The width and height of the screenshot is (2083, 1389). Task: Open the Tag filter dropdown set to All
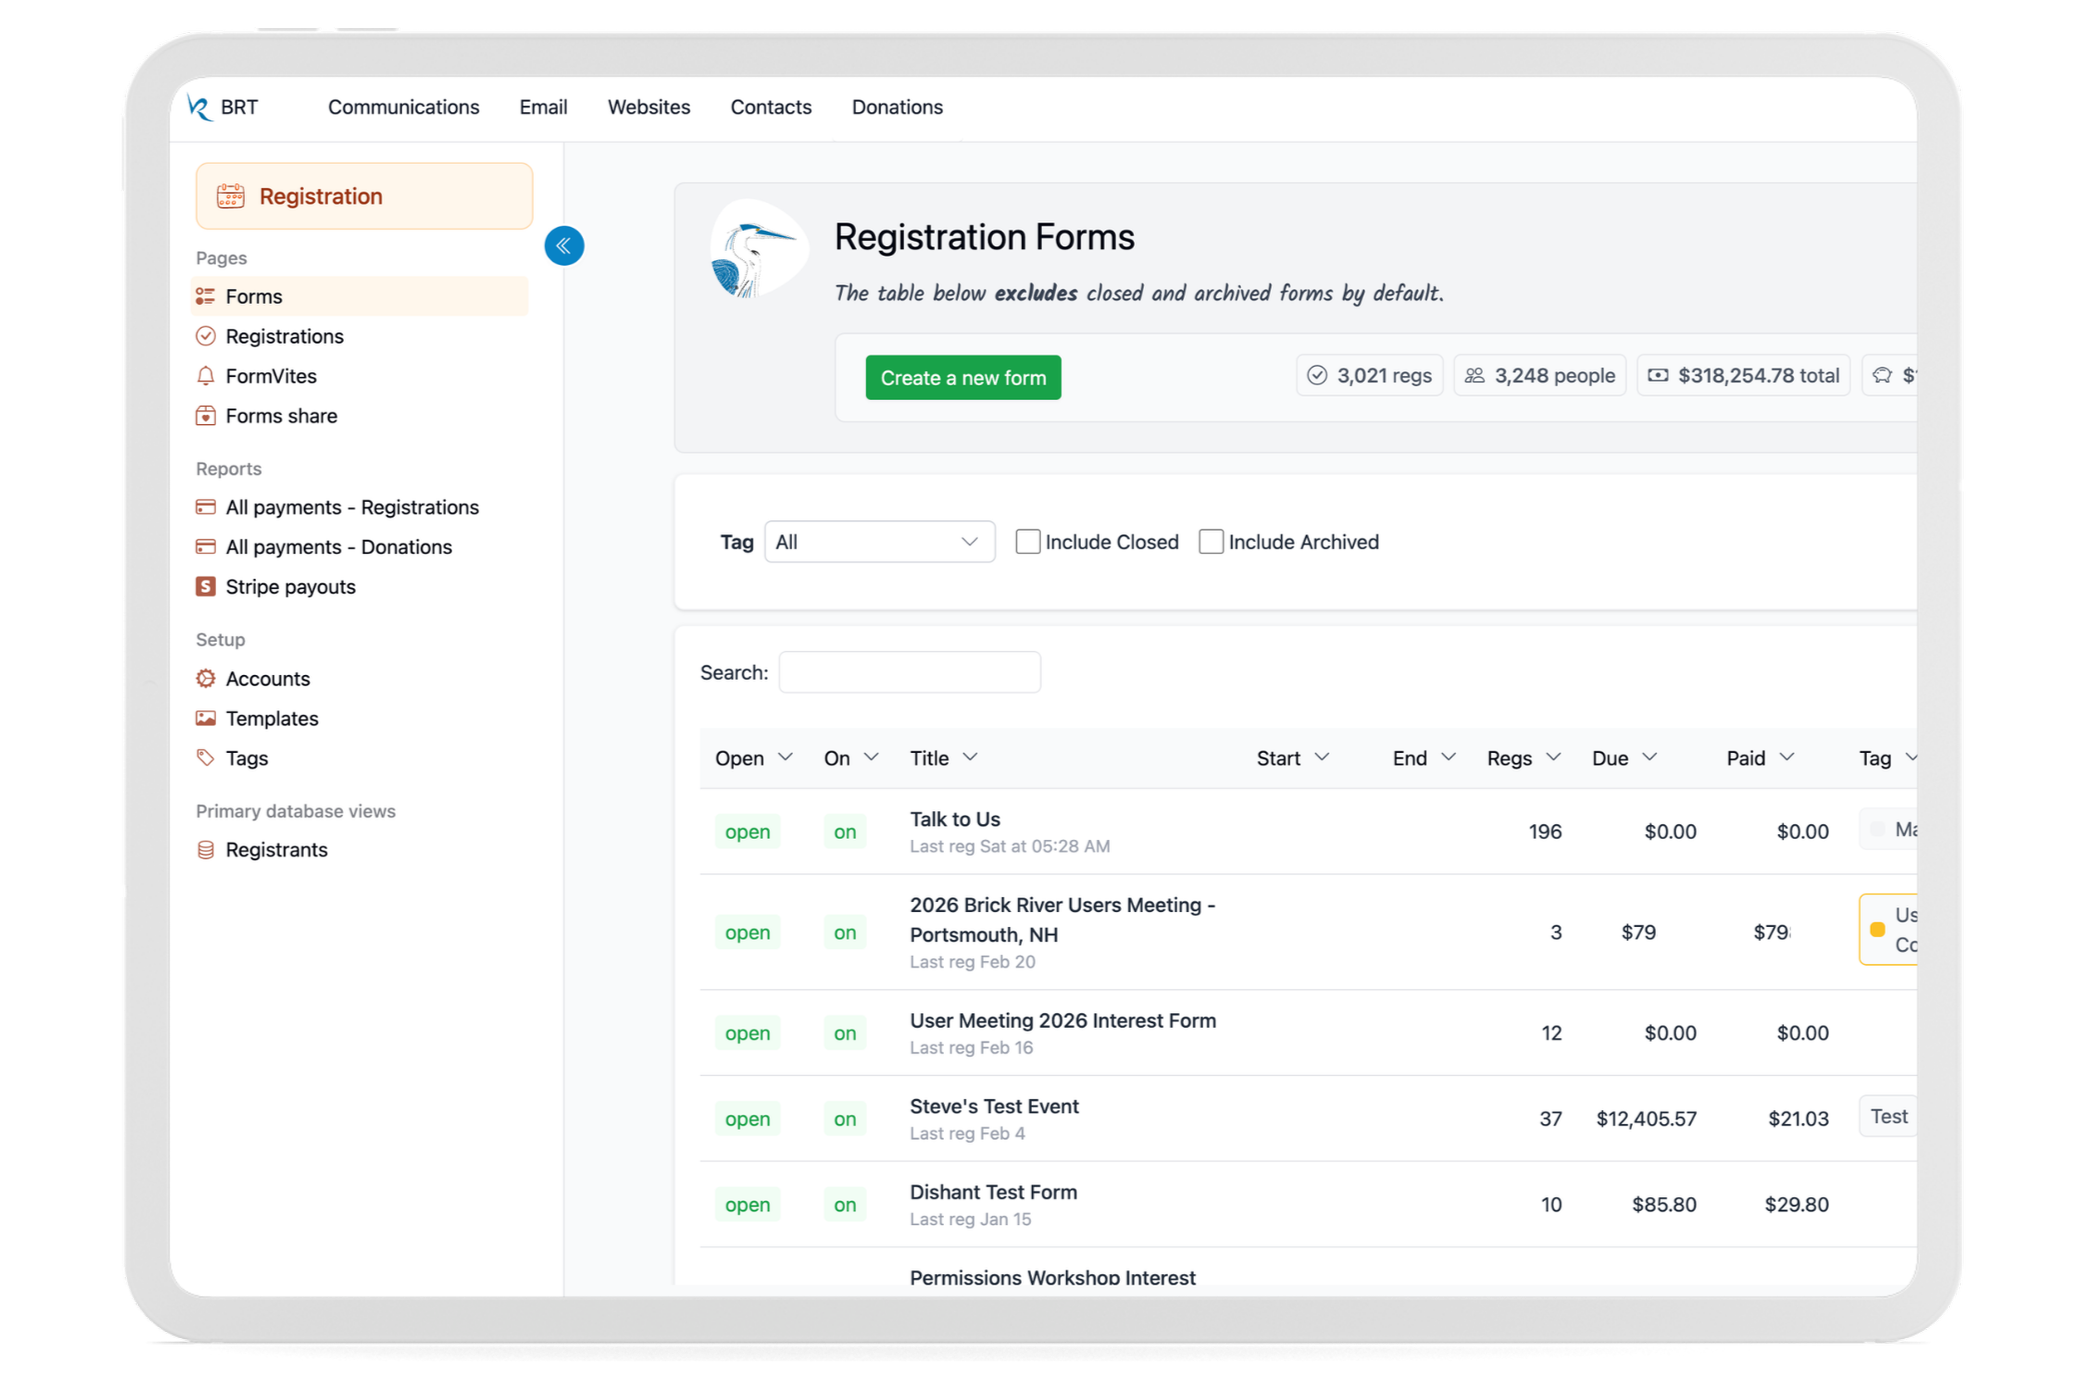click(878, 542)
